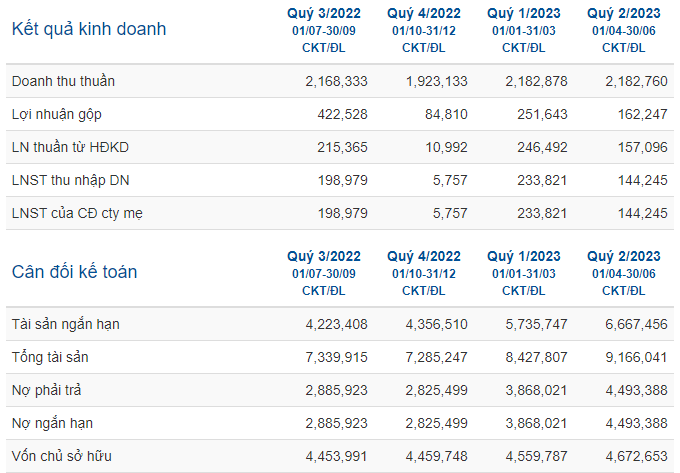Select Quý 3/2022 header in Kết quả kinh doanh
This screenshot has width=680, height=473.
324,13
